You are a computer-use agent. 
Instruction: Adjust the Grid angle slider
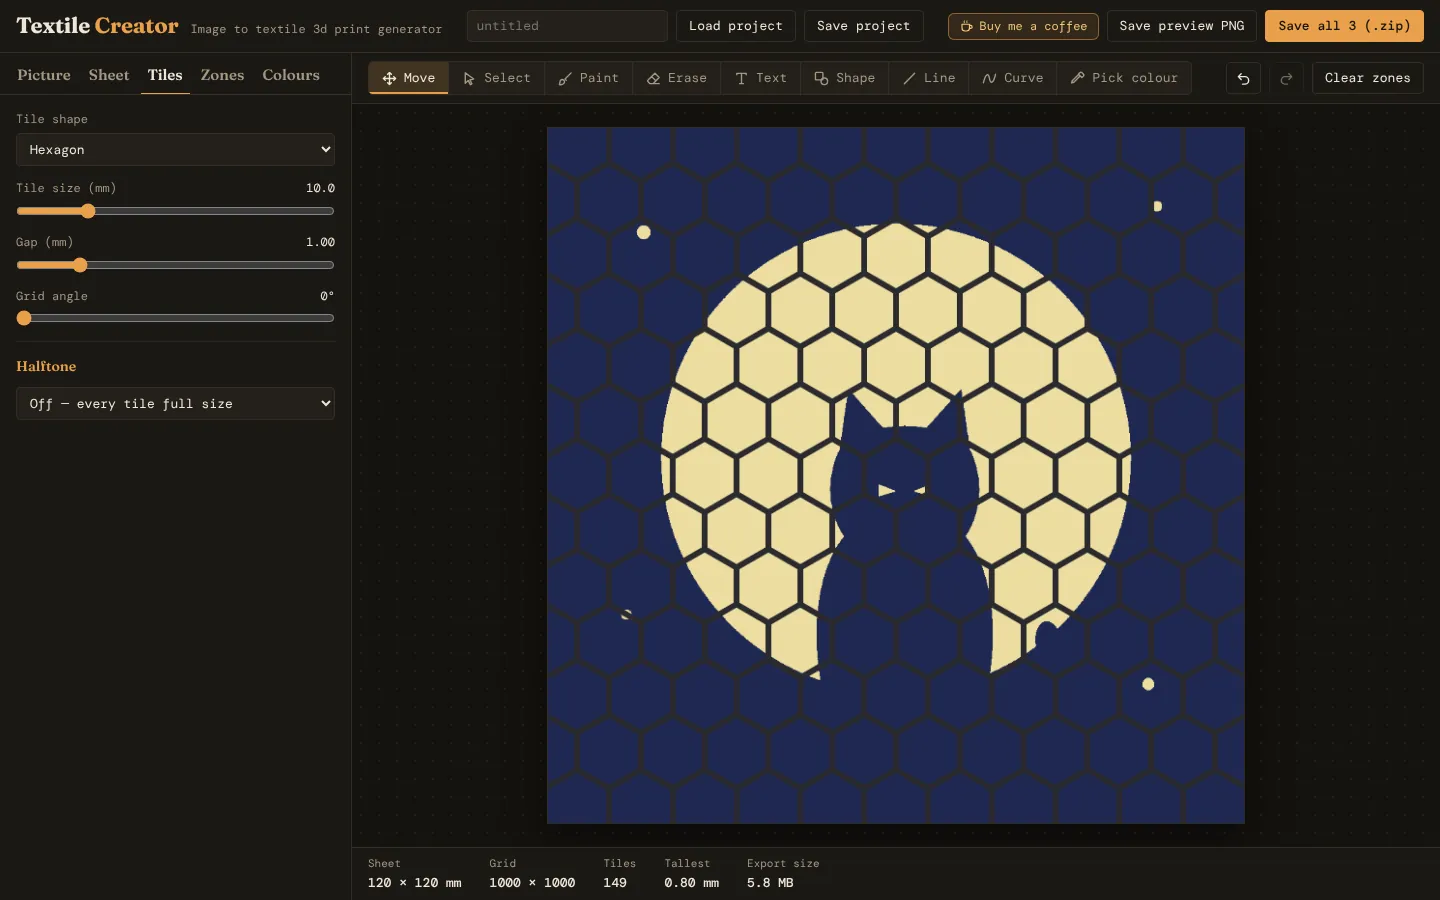(x=175, y=318)
